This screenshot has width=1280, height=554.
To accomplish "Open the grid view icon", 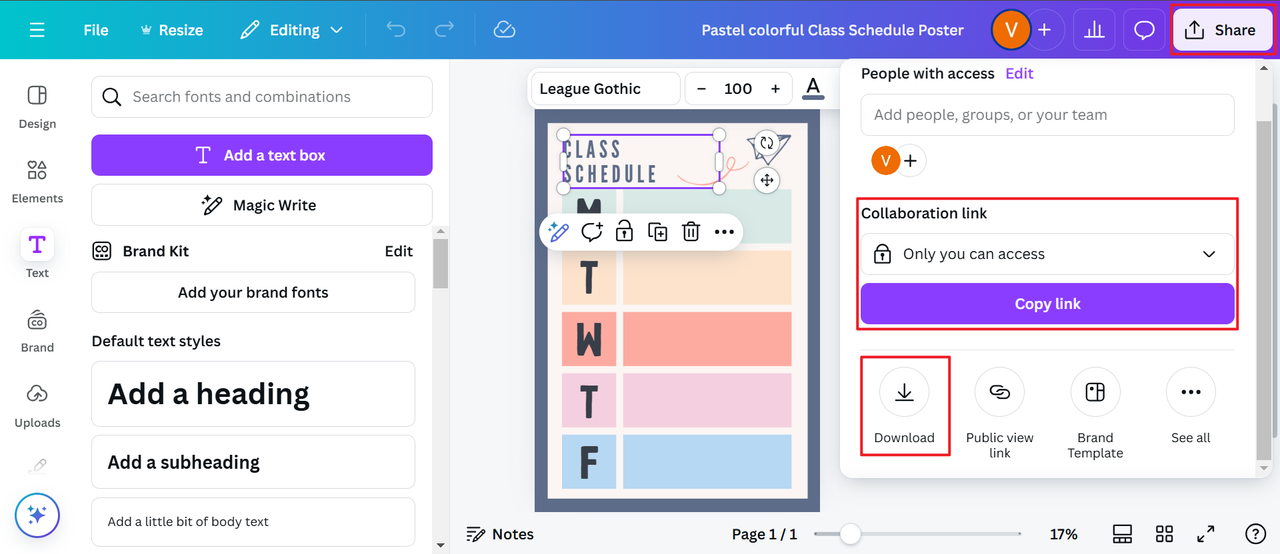I will click(1164, 534).
